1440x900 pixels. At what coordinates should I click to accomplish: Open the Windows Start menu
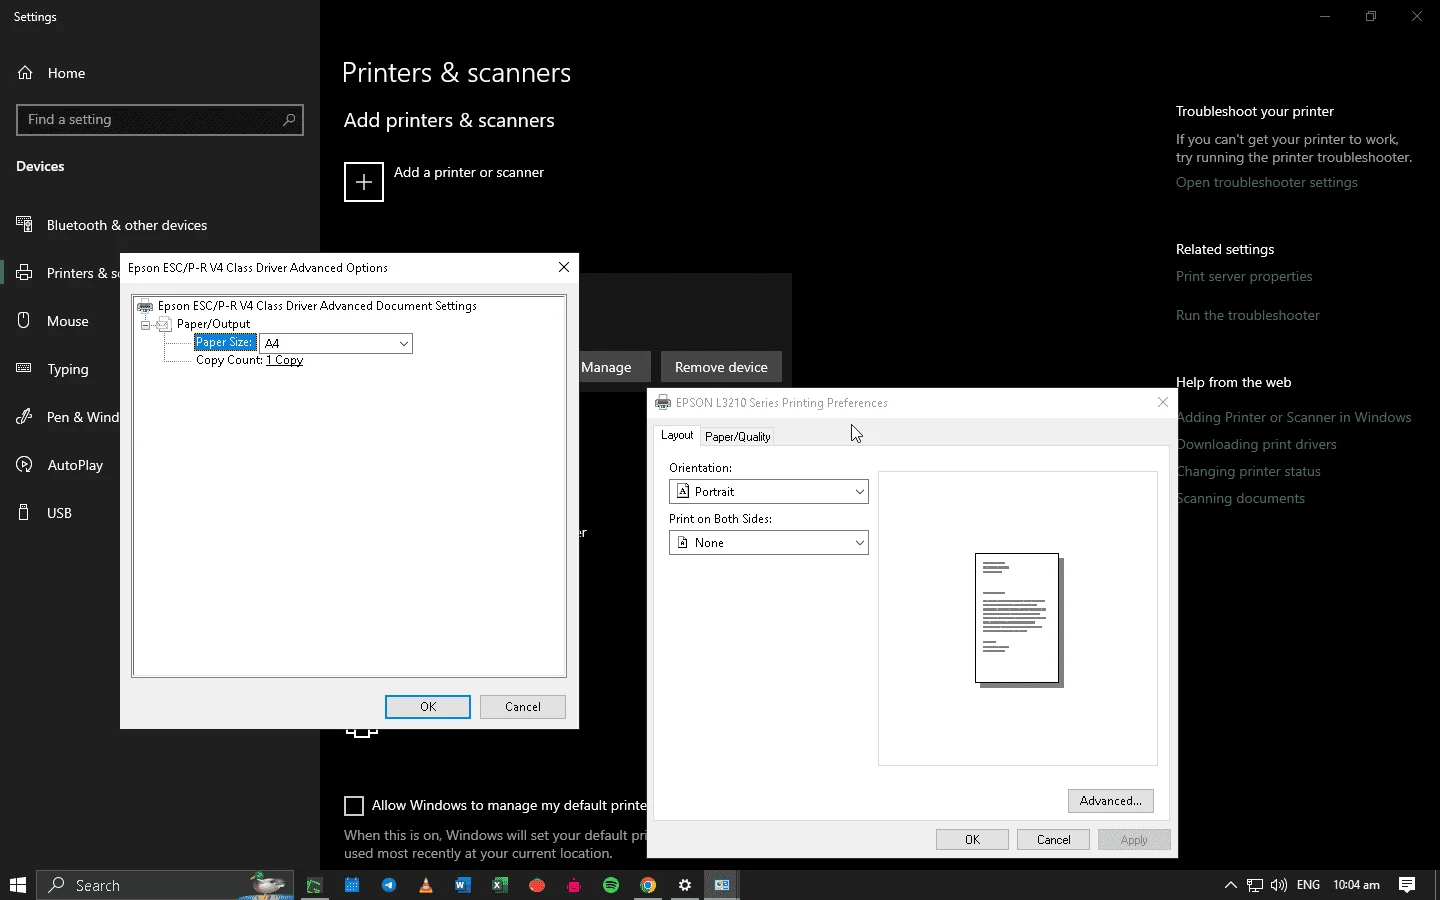tap(18, 885)
